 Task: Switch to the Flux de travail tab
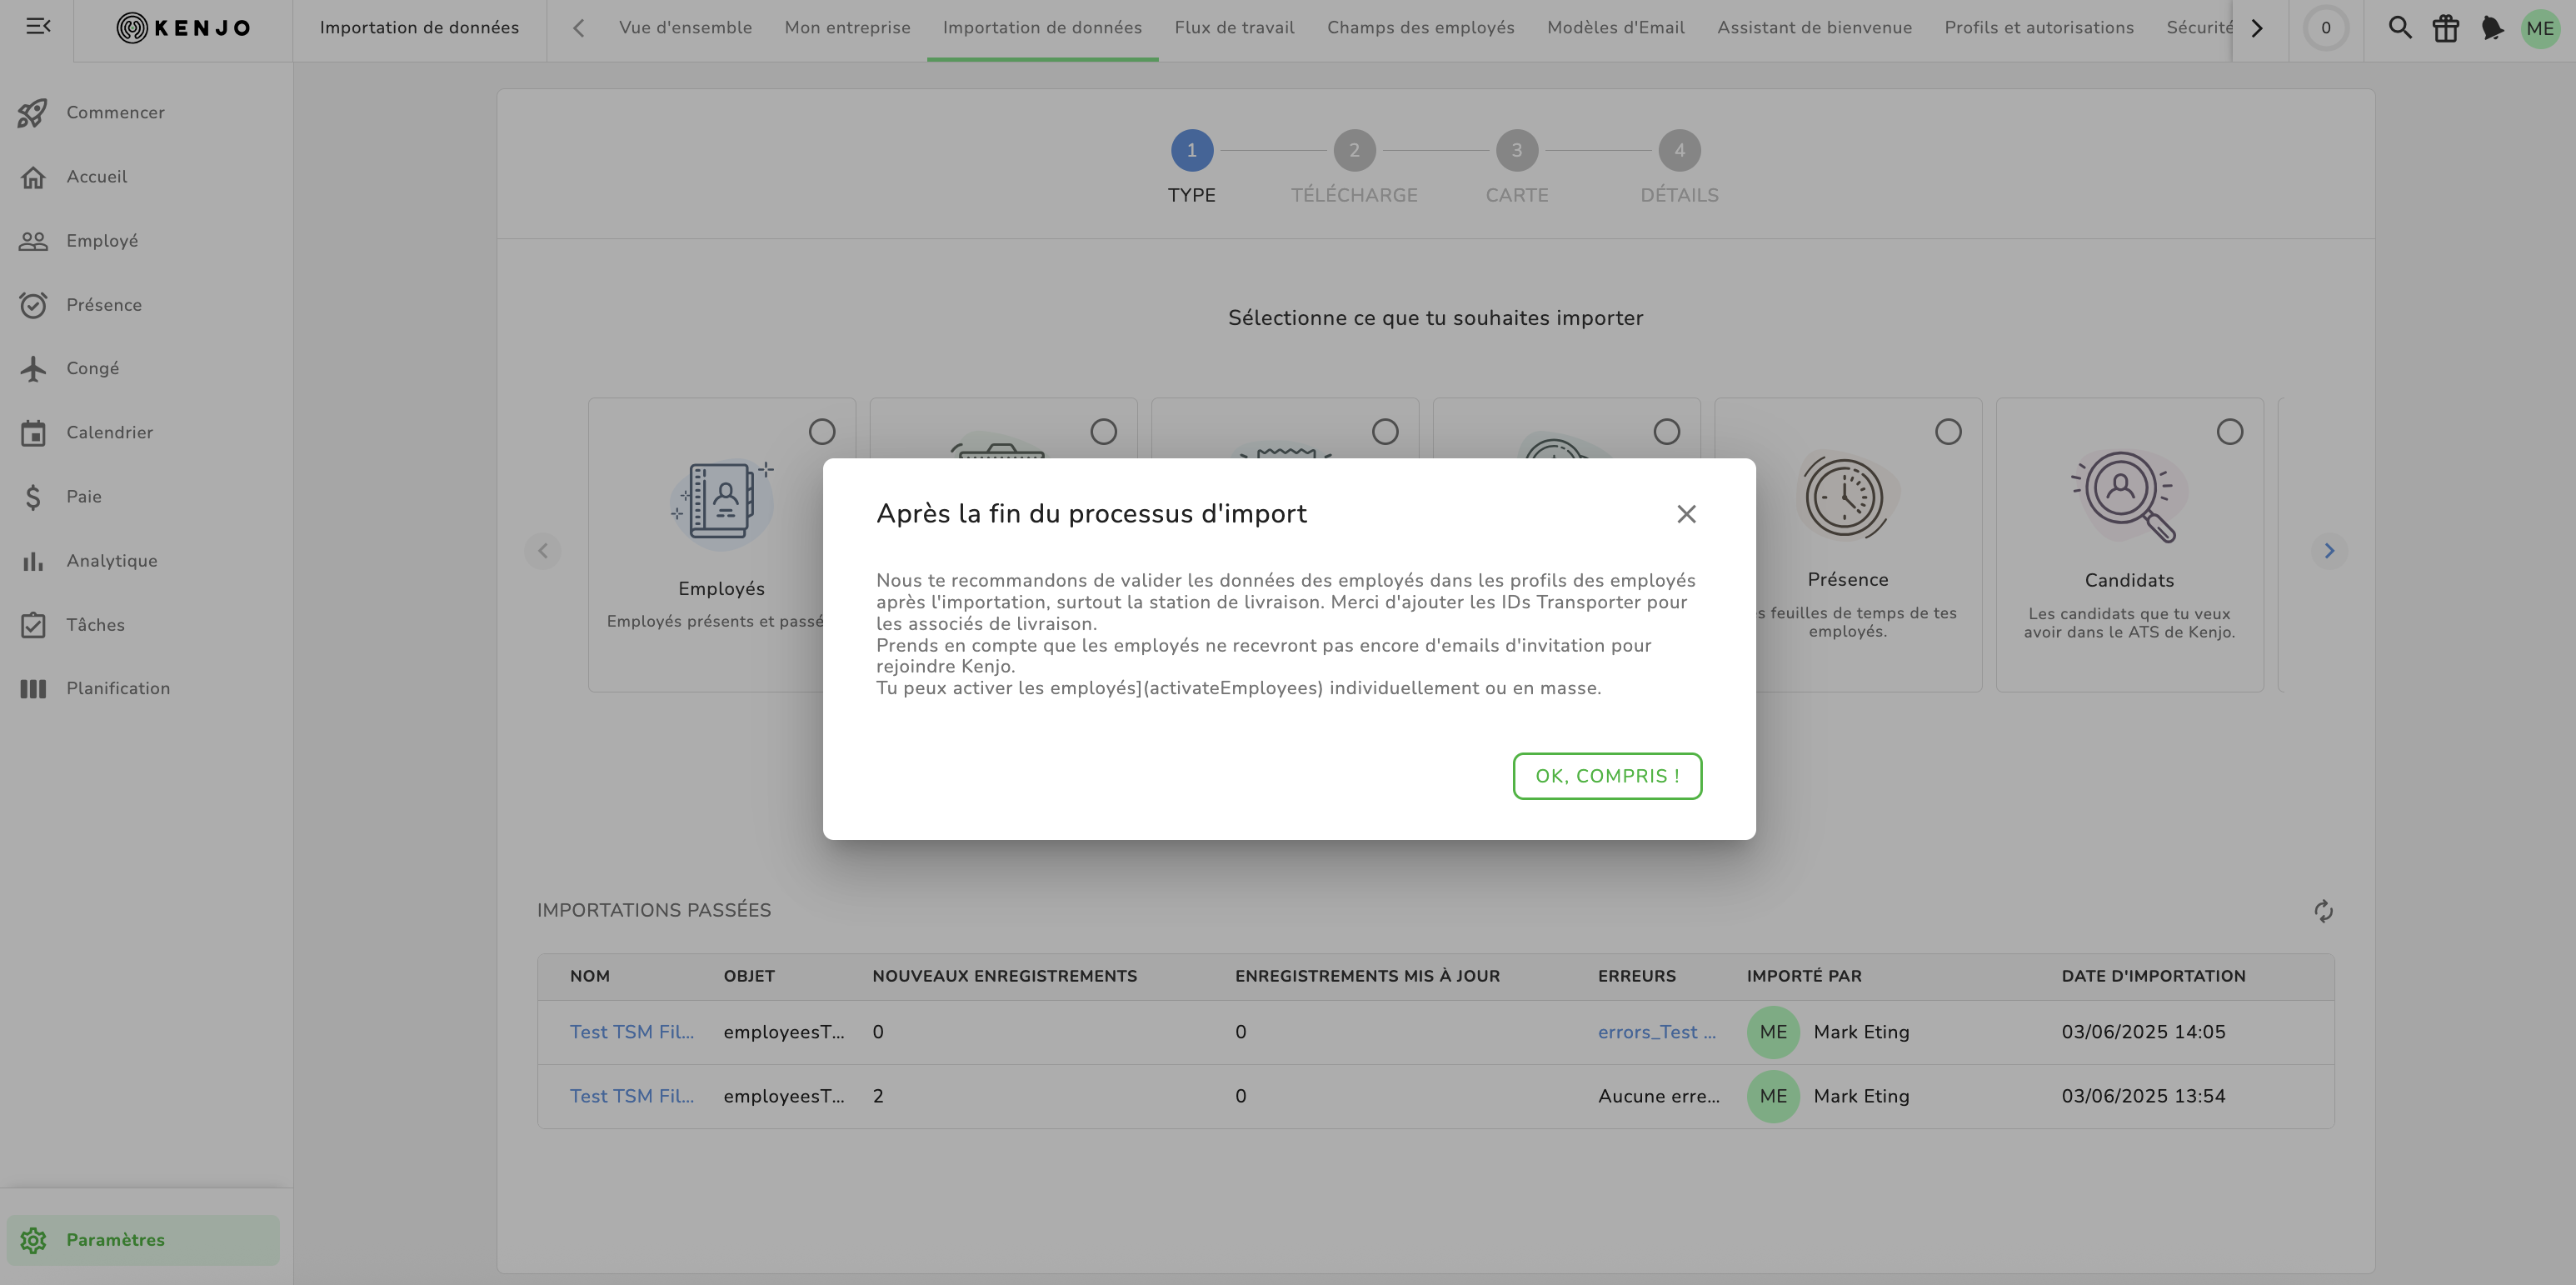pyautogui.click(x=1234, y=28)
